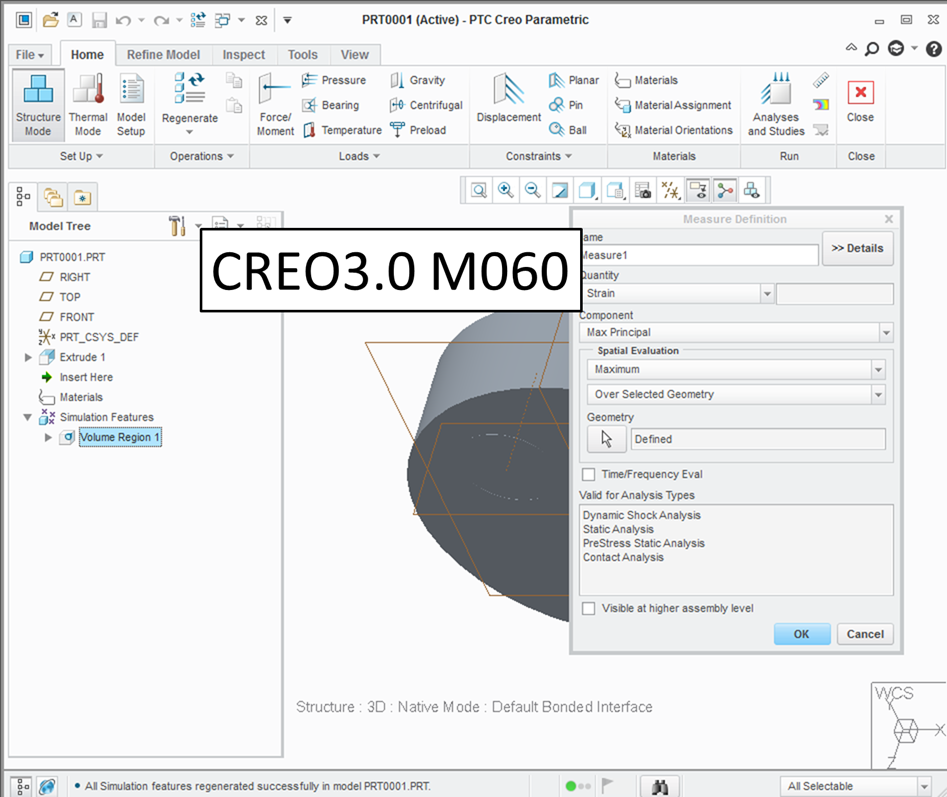
Task: Toggle datum display filters icon
Action: pyautogui.click(x=670, y=191)
